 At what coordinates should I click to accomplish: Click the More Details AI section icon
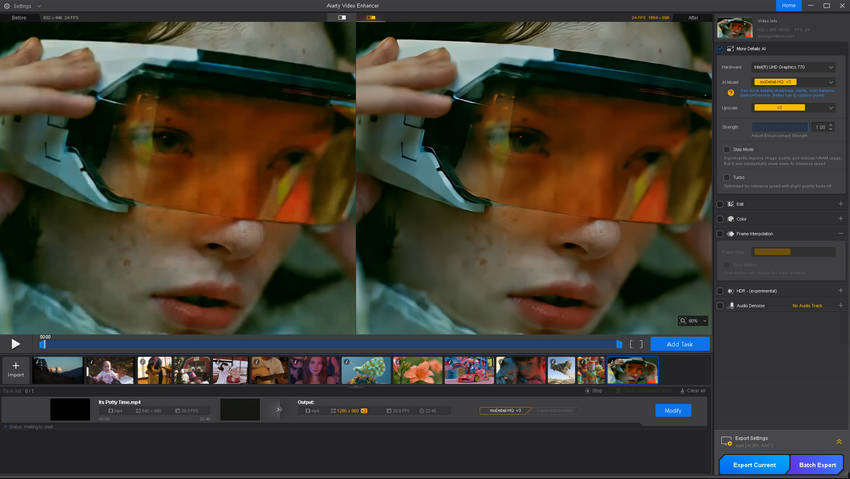730,49
